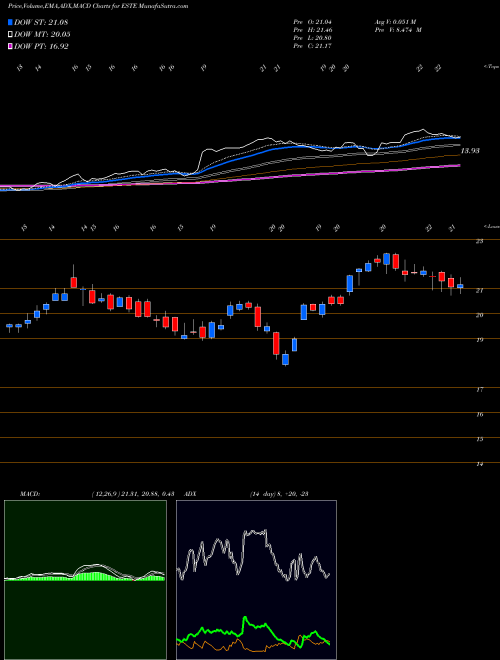Click the blue DOW ST legend swatch
The width and height of the screenshot is (500, 660).
click(11, 22)
